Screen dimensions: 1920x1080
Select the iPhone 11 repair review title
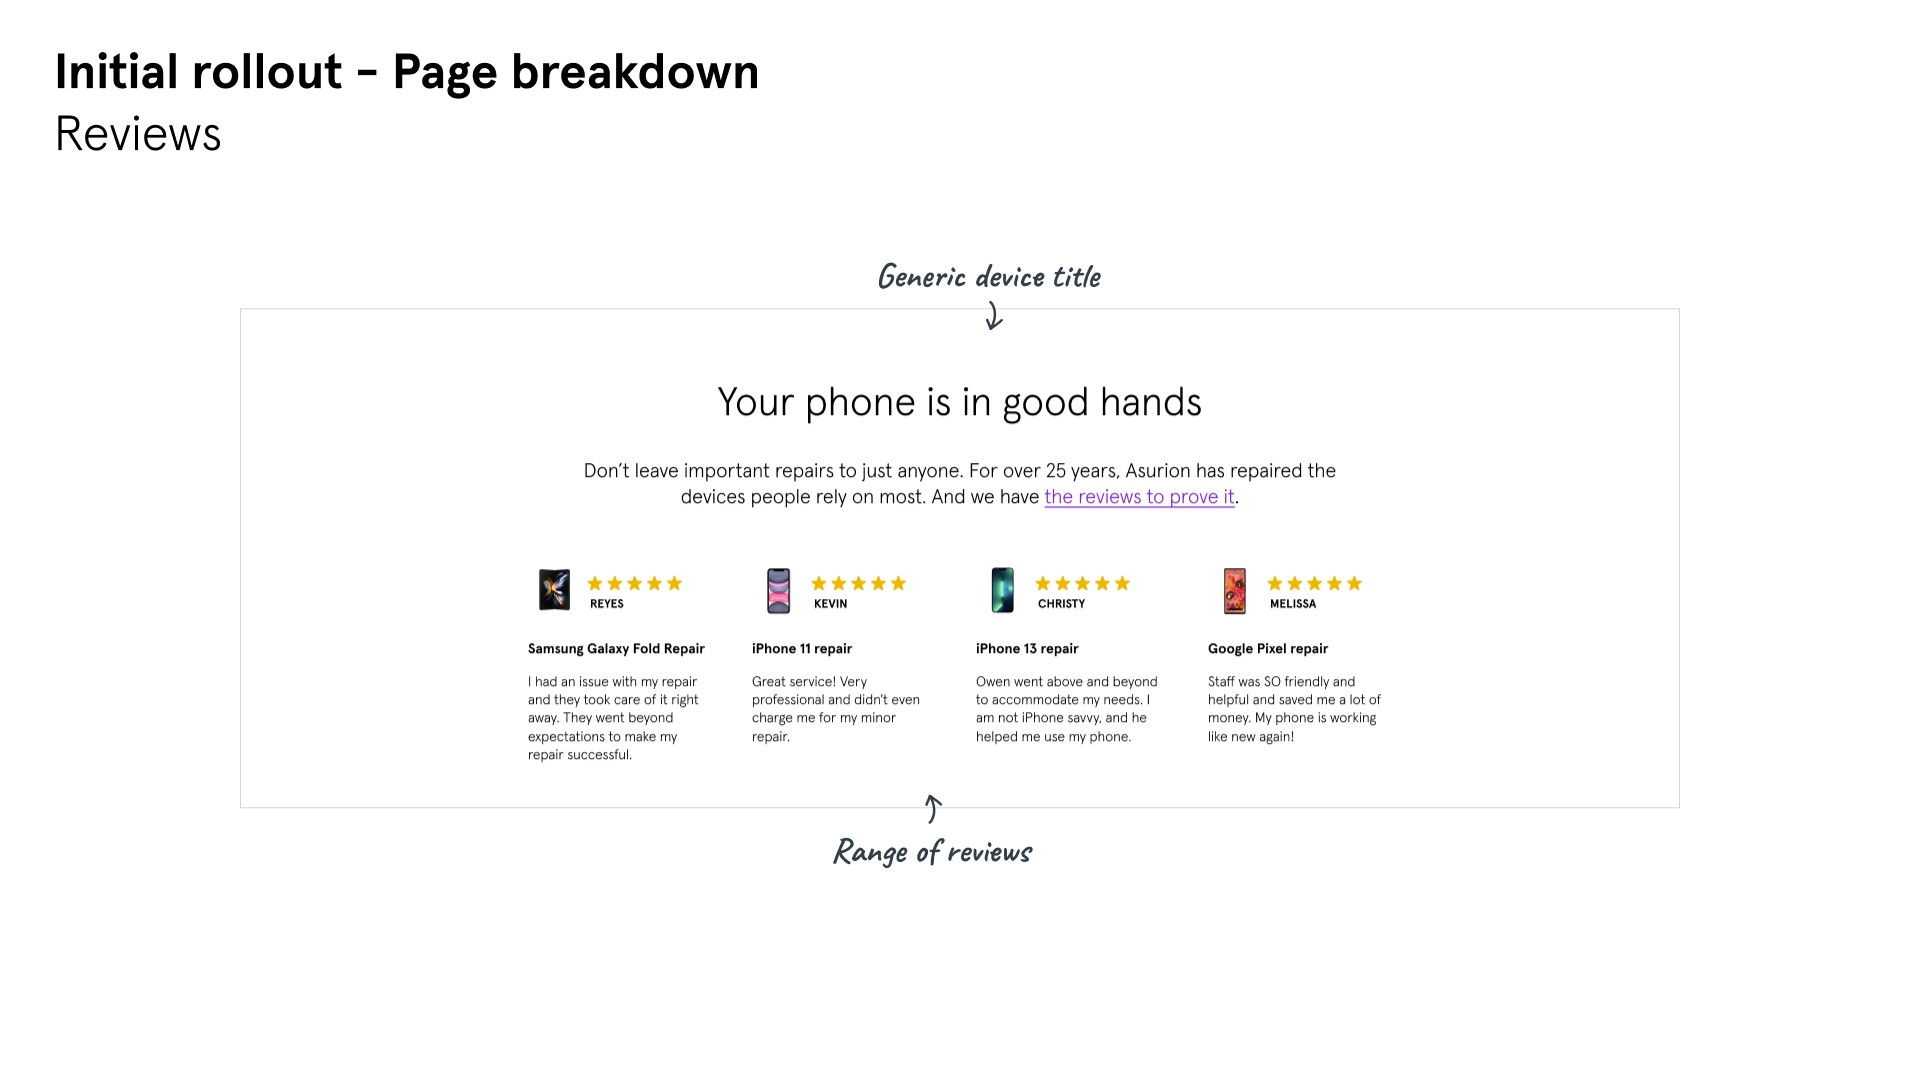(802, 649)
